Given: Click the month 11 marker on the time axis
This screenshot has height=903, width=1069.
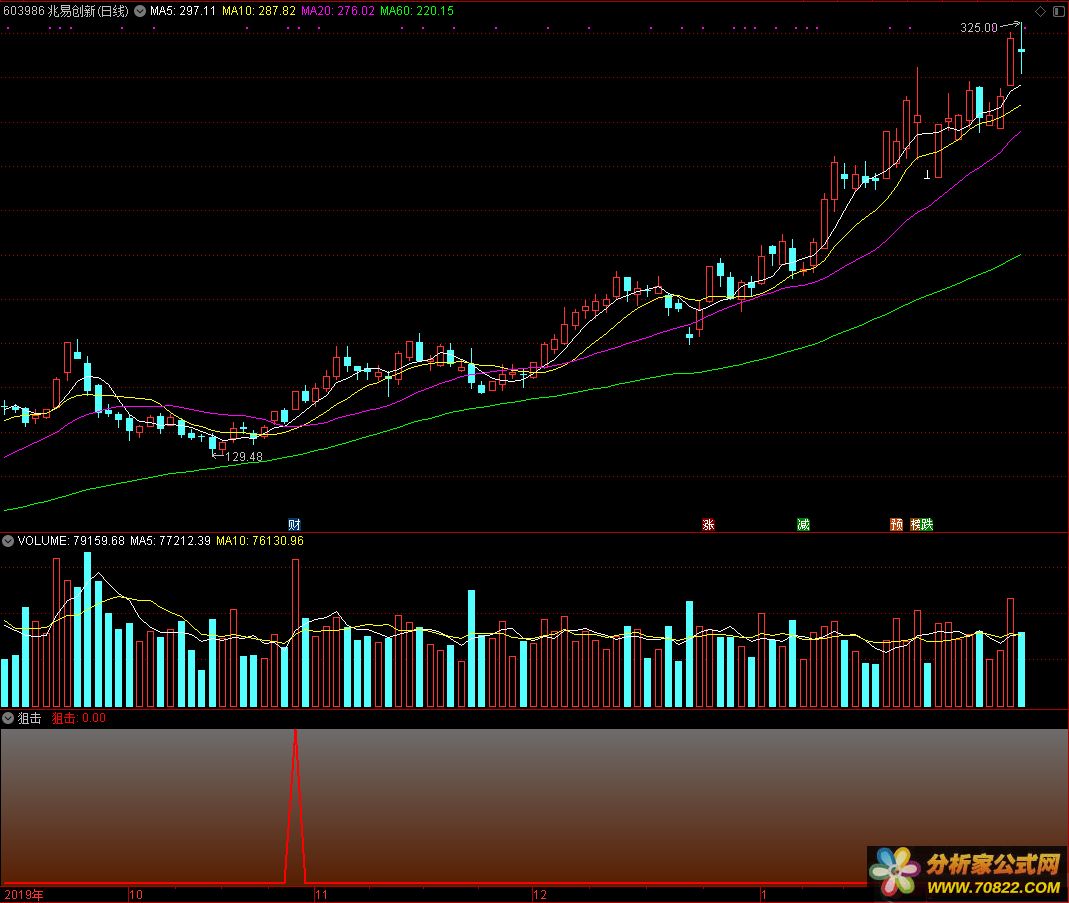Looking at the screenshot, I should tap(321, 894).
